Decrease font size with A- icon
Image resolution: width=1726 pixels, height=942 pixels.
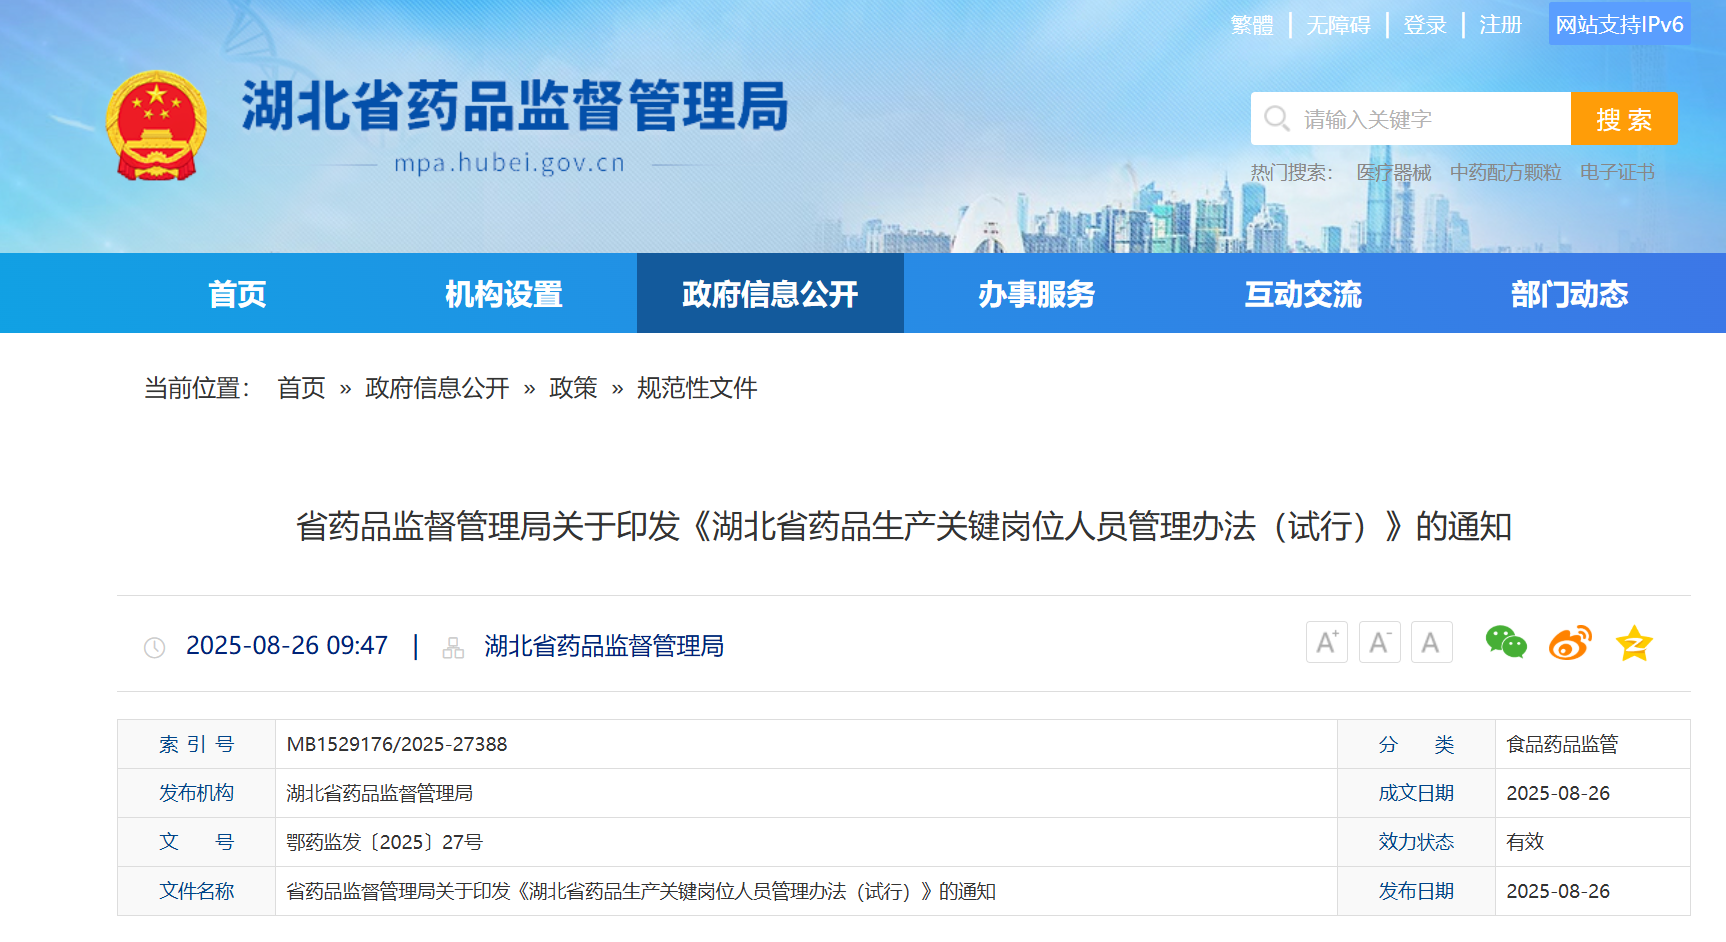tap(1379, 642)
